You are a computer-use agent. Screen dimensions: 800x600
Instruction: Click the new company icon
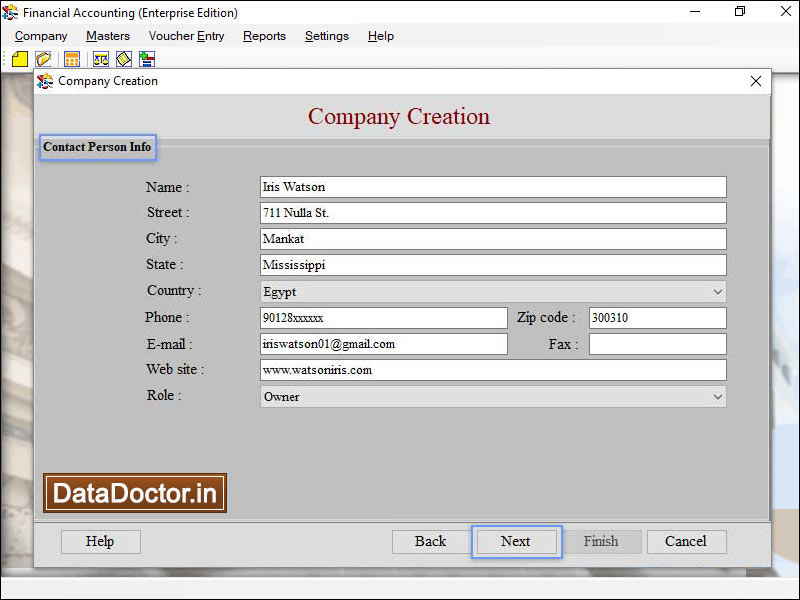pos(19,58)
